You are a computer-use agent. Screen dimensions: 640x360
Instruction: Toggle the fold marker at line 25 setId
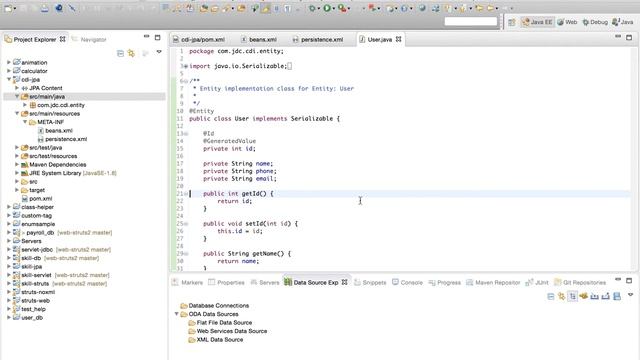[186, 224]
